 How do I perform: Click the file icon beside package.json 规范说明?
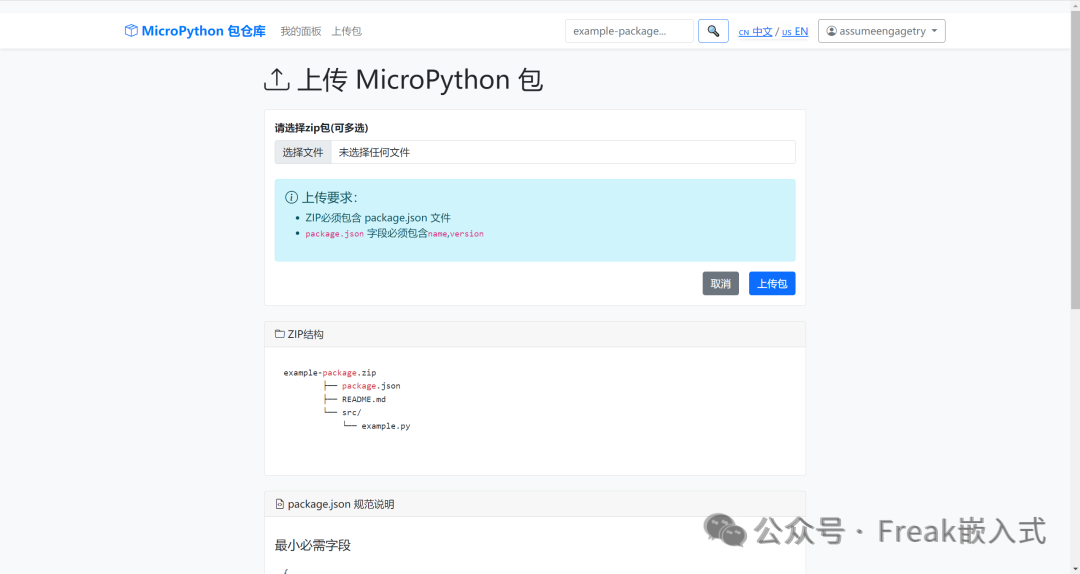(x=280, y=504)
